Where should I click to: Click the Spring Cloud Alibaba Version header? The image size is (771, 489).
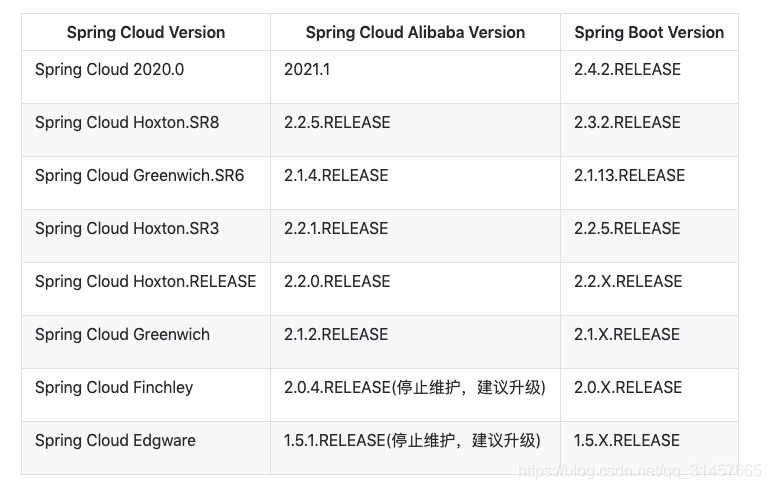(x=415, y=33)
